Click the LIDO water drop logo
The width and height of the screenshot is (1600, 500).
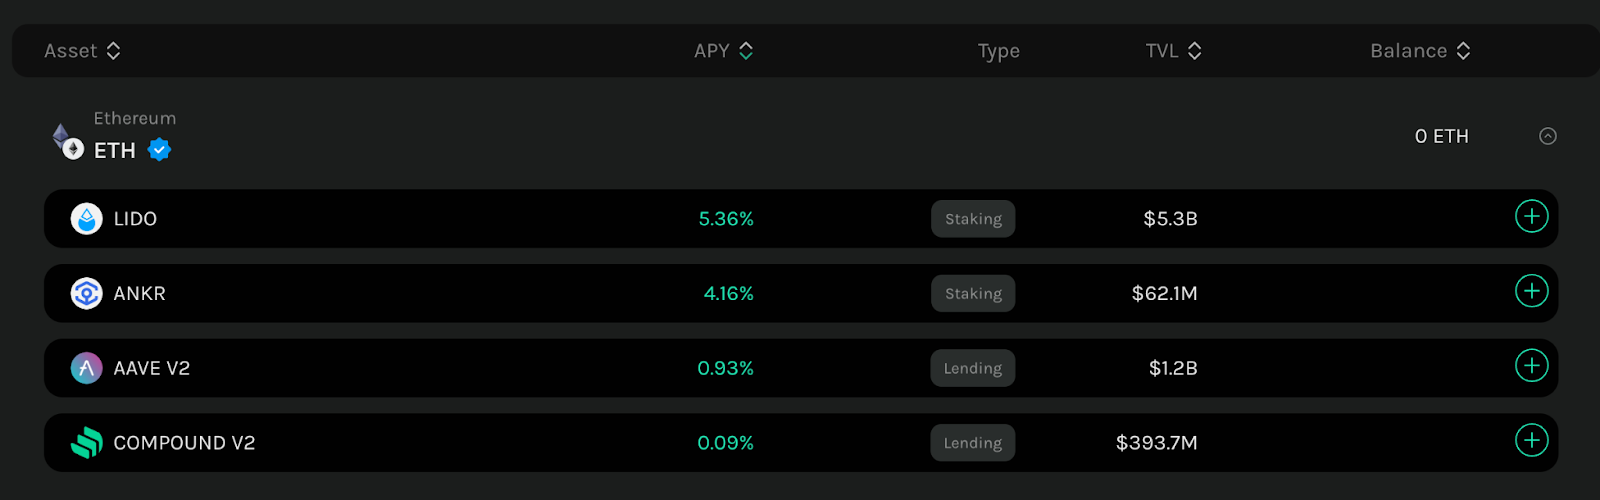click(87, 219)
